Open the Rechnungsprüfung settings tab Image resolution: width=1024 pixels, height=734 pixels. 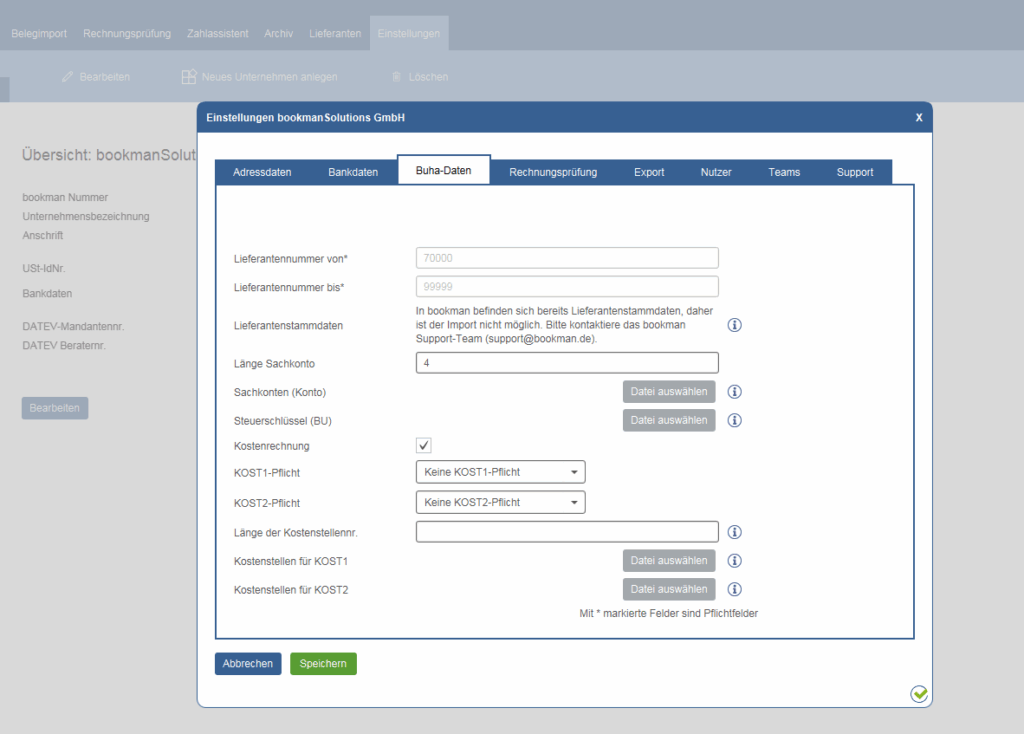[553, 172]
